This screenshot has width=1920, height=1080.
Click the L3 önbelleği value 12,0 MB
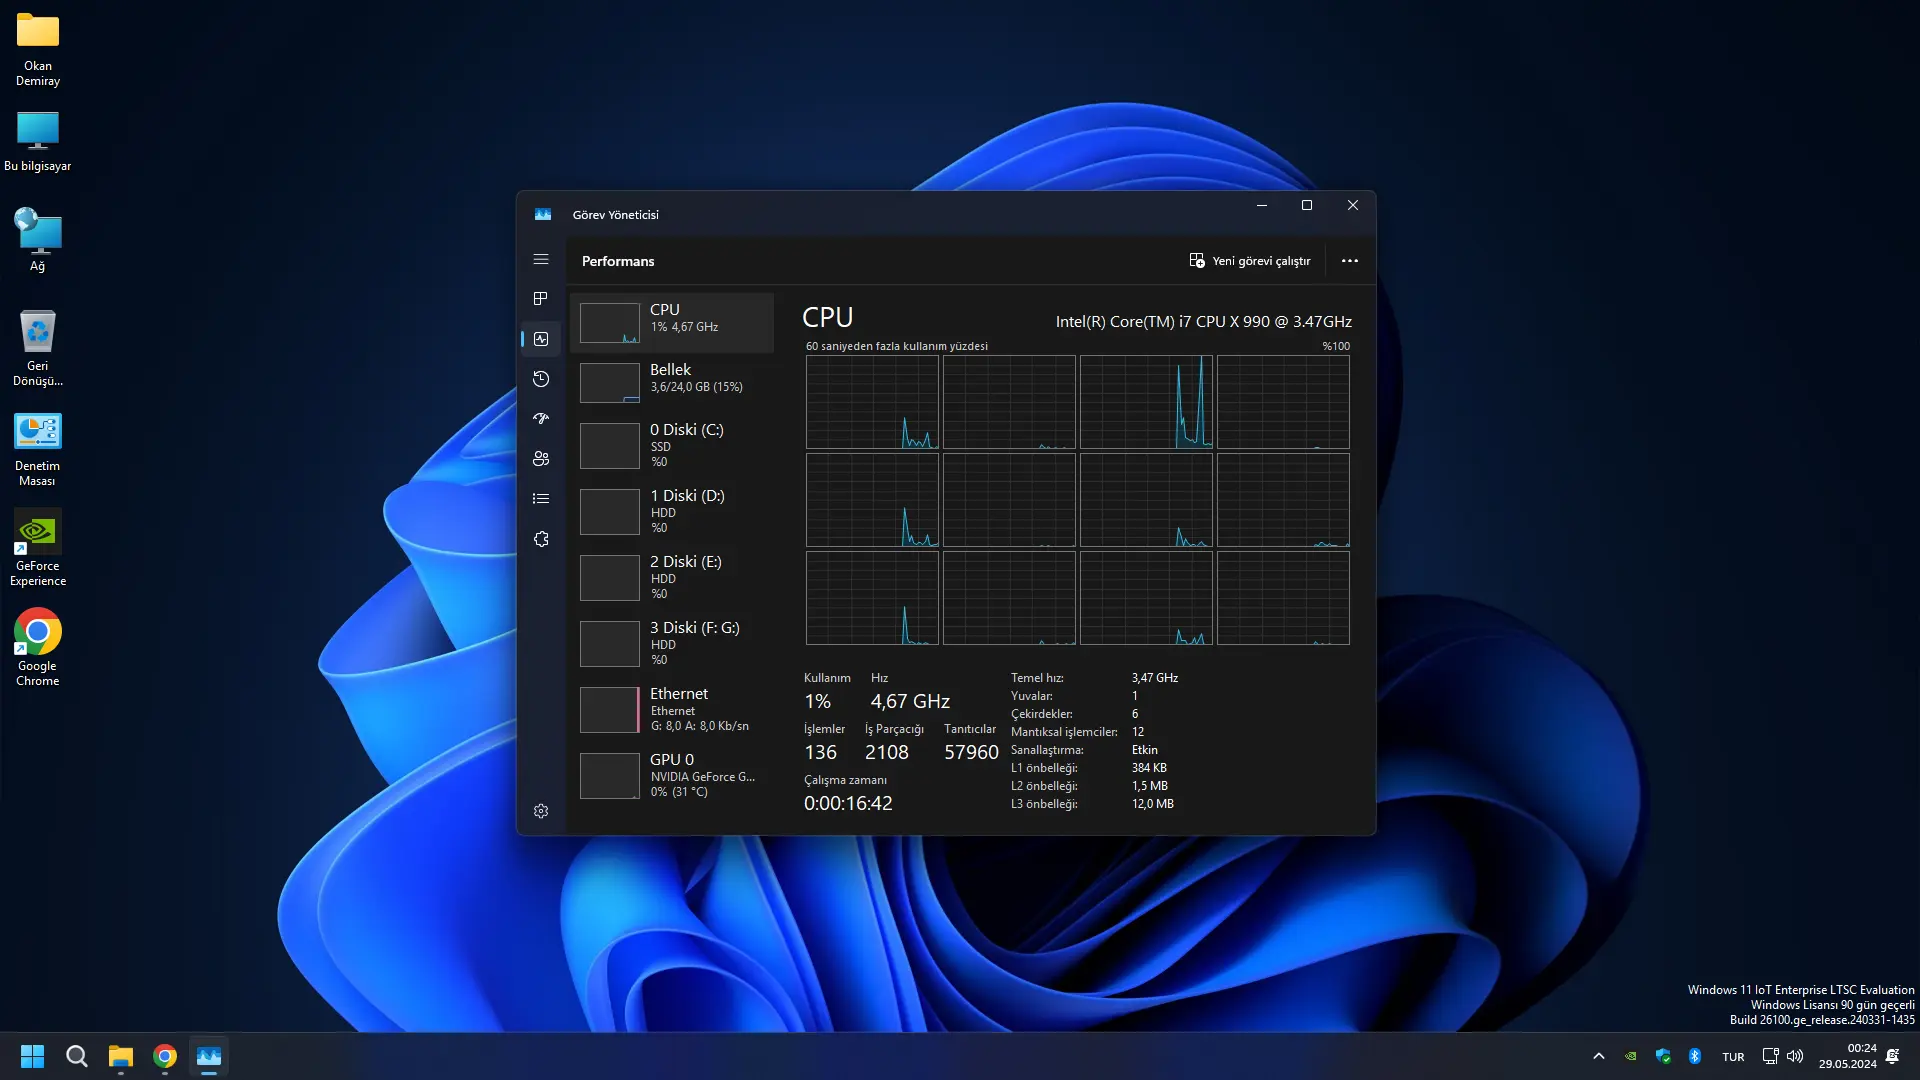coord(1153,804)
